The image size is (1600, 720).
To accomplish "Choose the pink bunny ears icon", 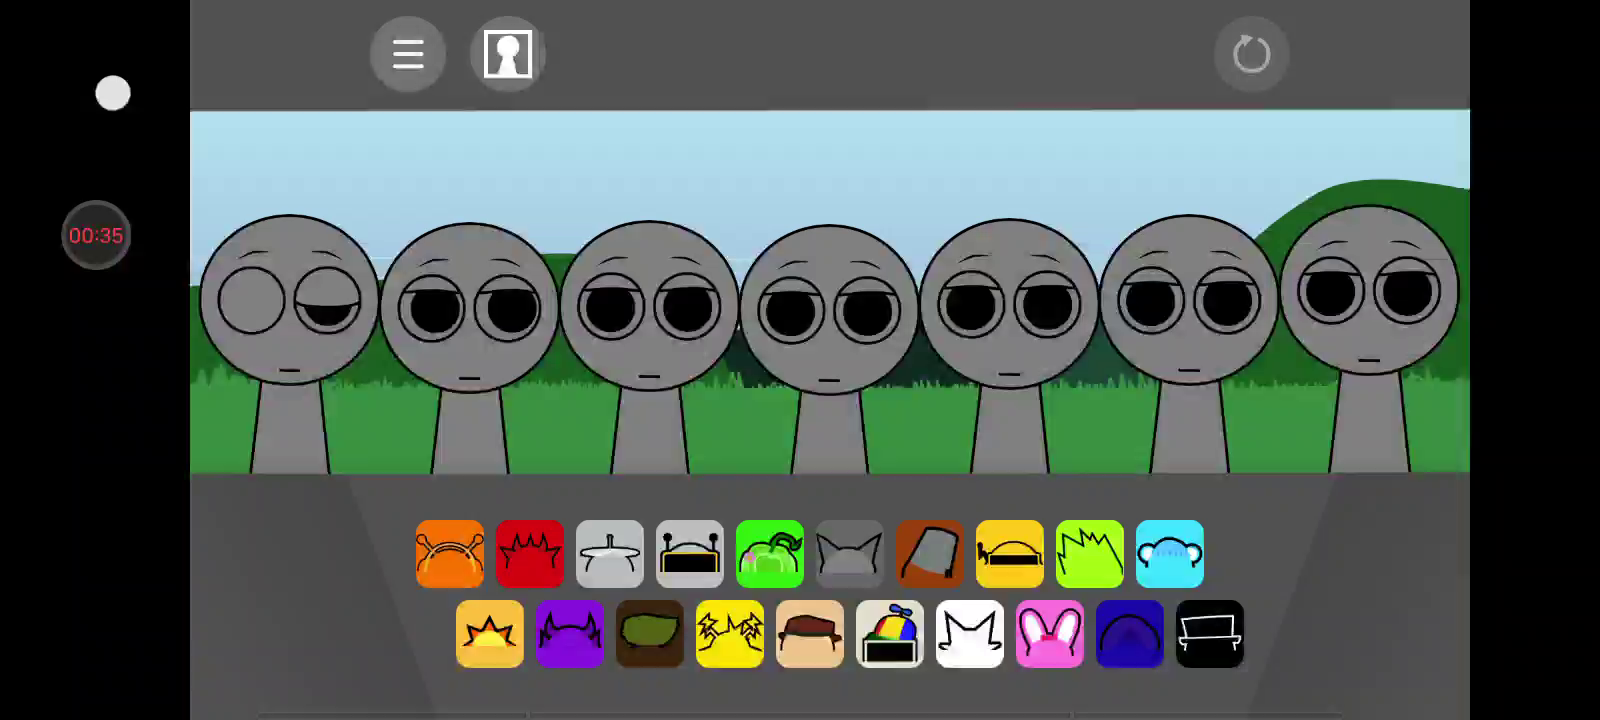I will pyautogui.click(x=1050, y=634).
